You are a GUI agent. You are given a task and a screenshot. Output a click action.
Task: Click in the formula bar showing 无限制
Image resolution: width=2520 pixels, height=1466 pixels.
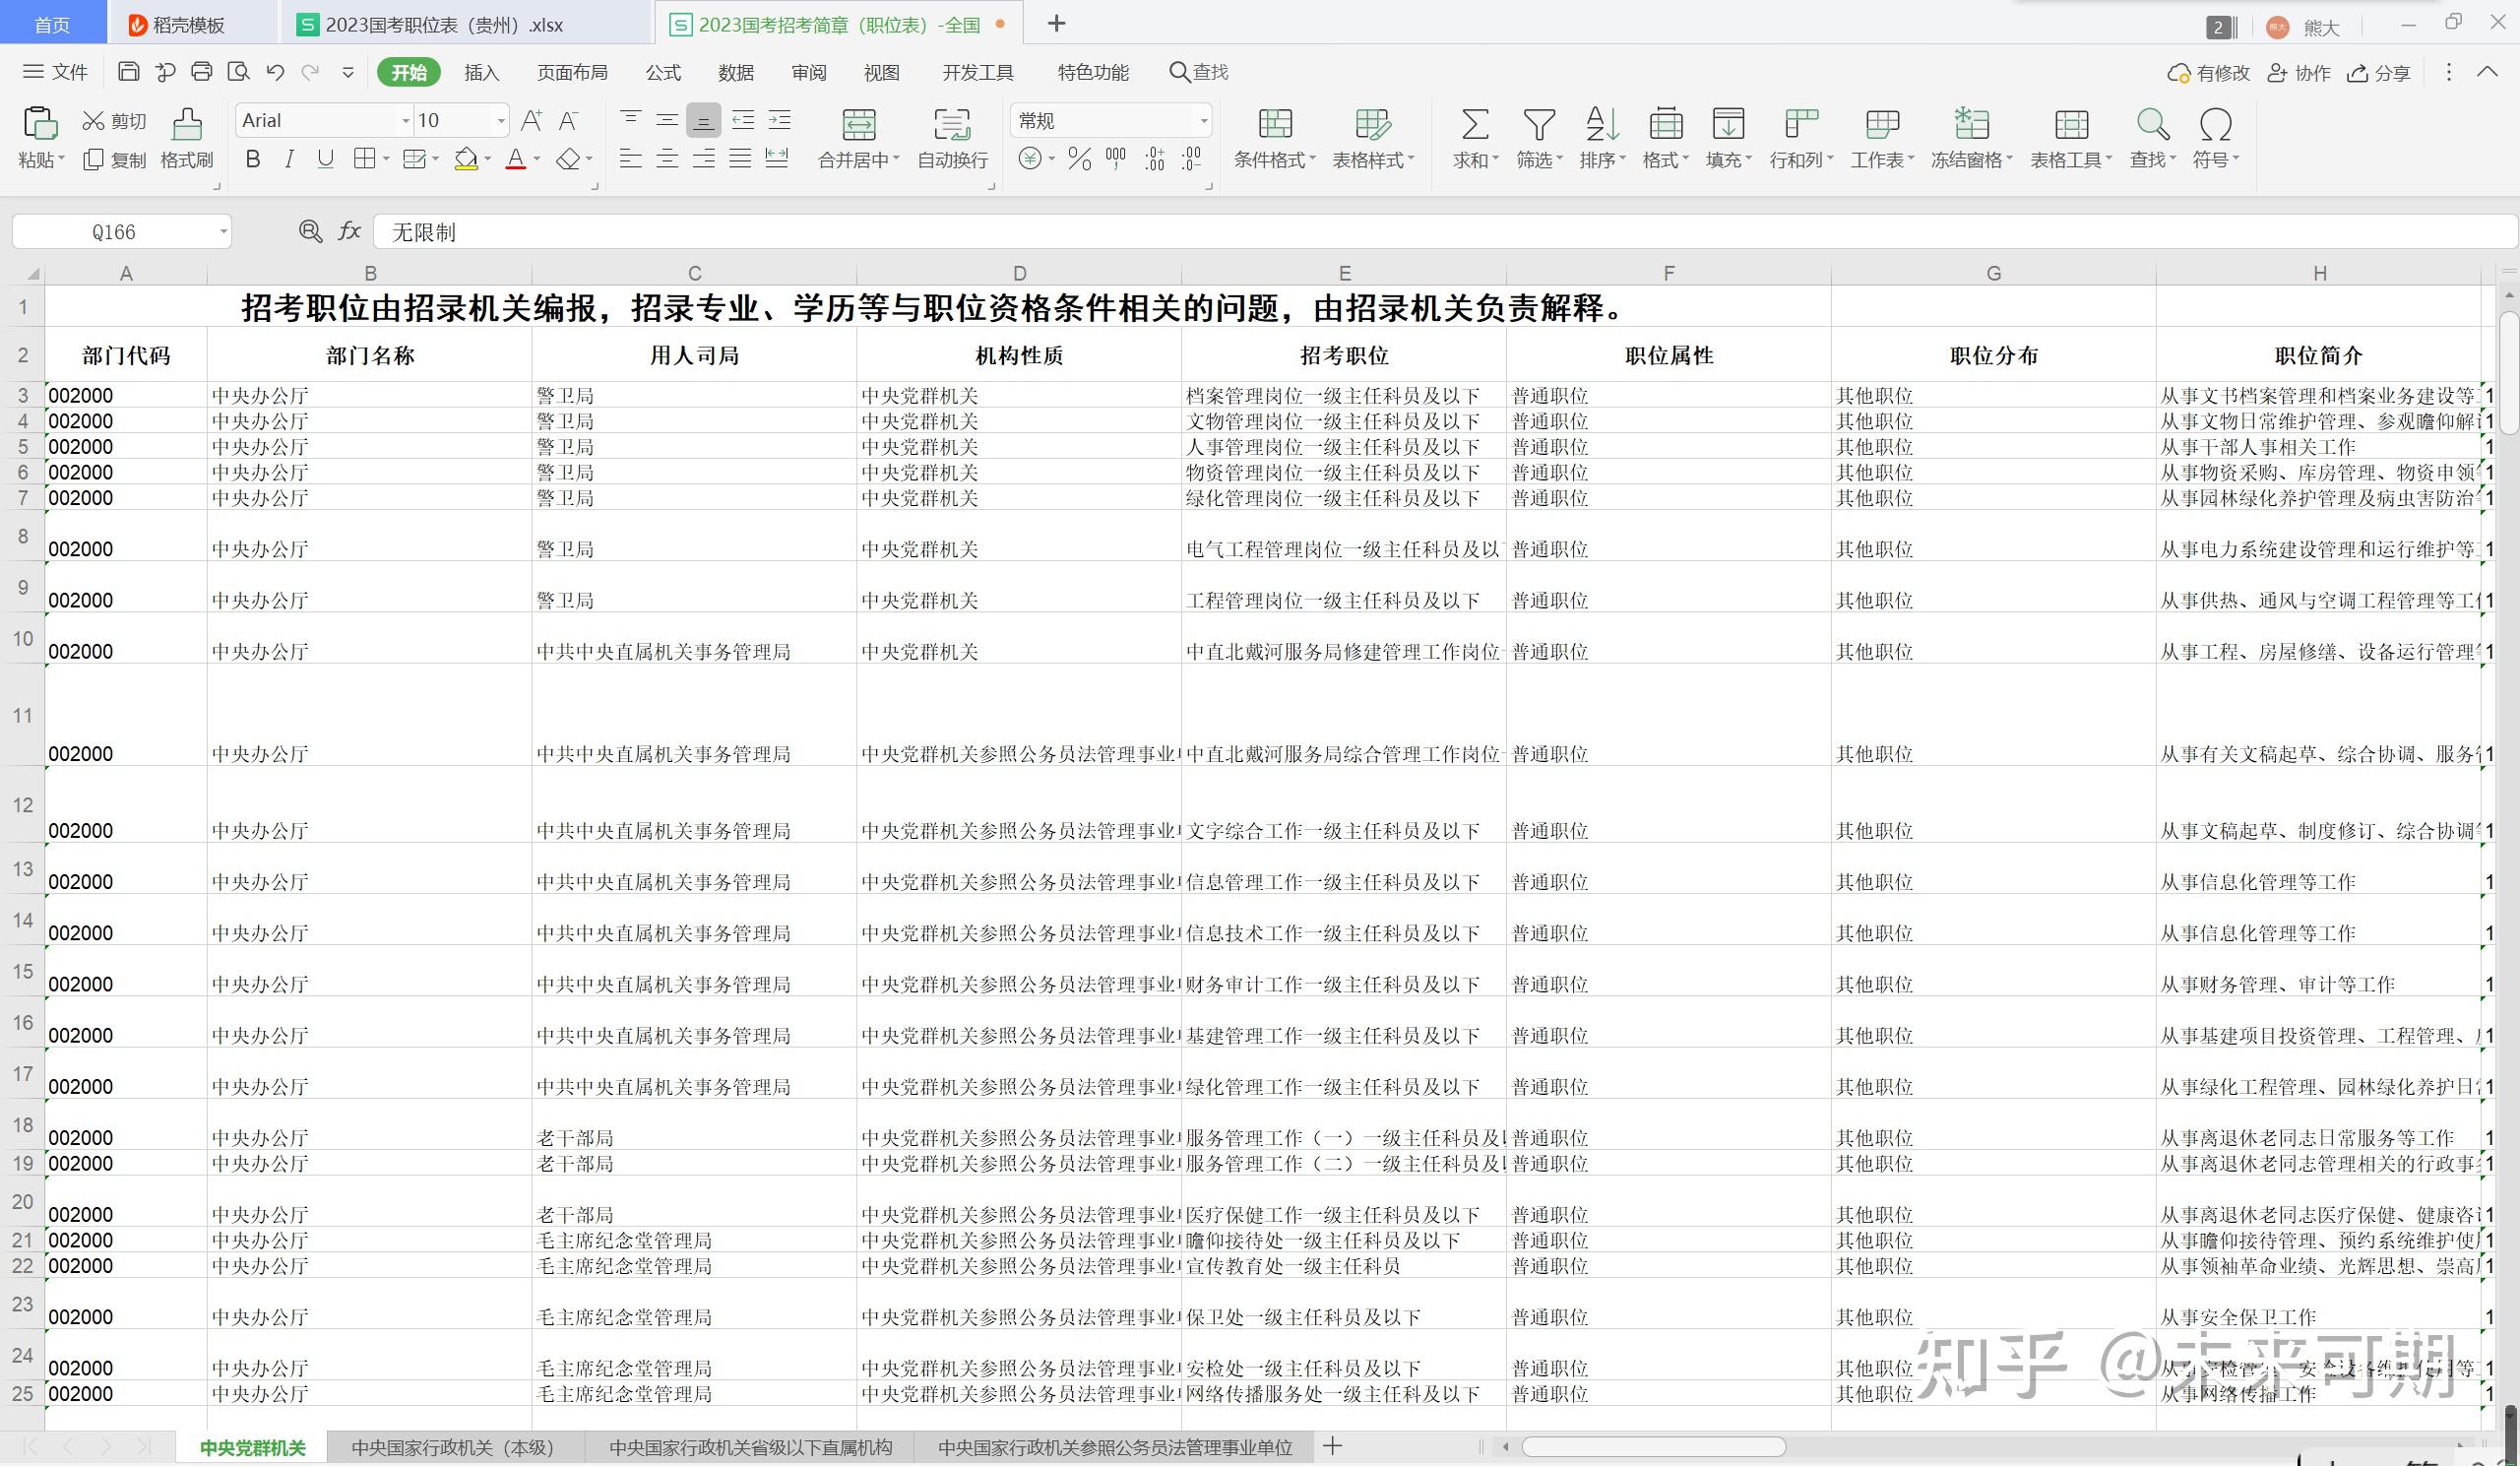click(x=1444, y=232)
